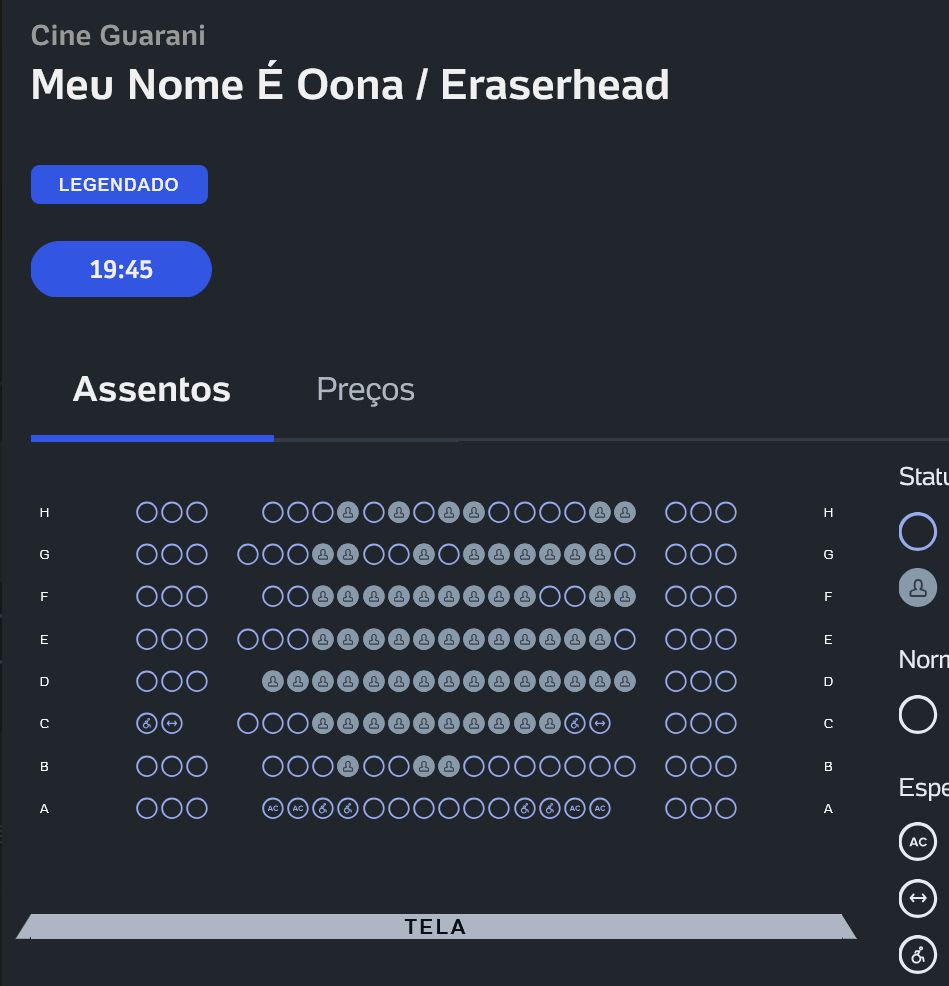Open the Assentos tab

point(152,389)
